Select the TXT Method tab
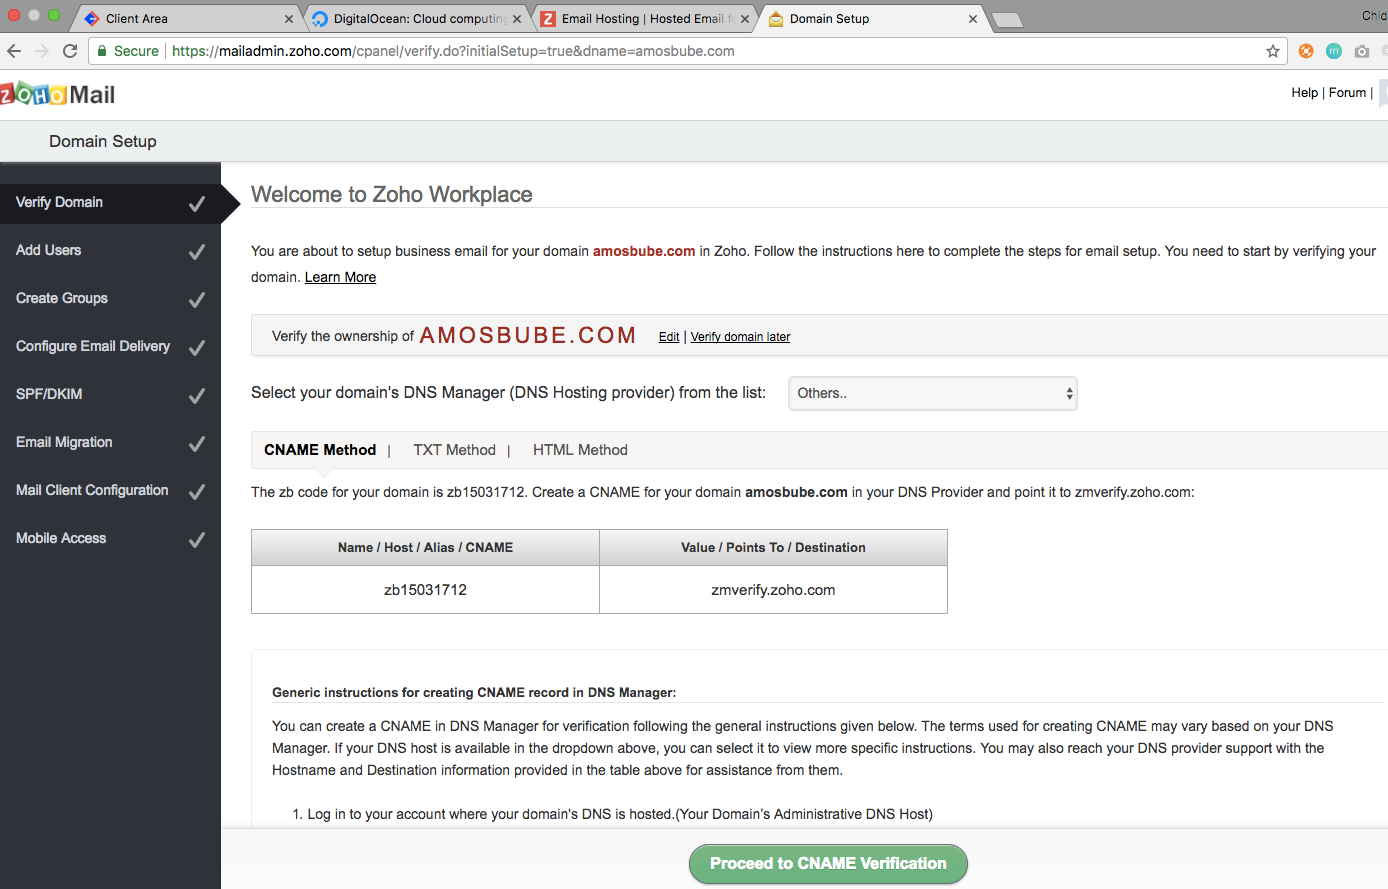The width and height of the screenshot is (1388, 889). click(455, 450)
